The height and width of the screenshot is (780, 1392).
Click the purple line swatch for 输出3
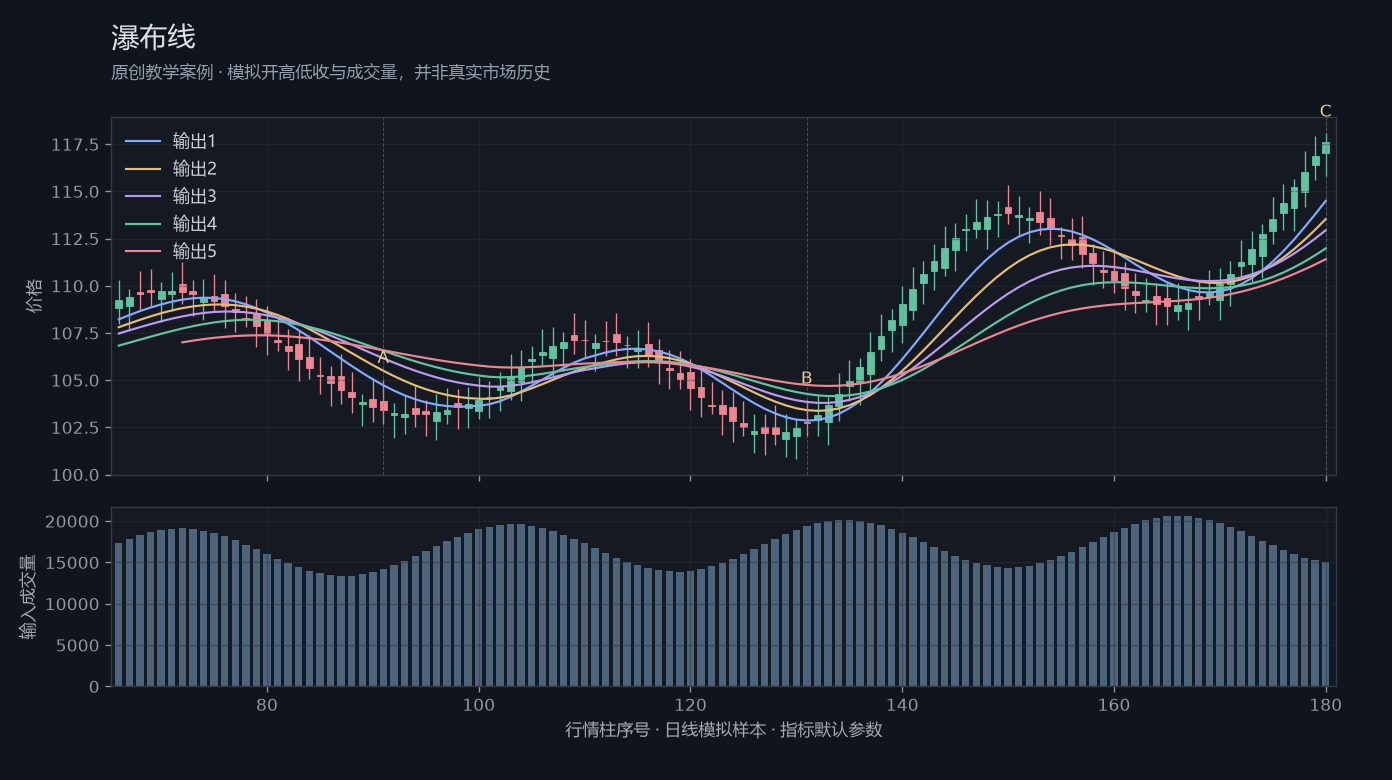click(143, 196)
